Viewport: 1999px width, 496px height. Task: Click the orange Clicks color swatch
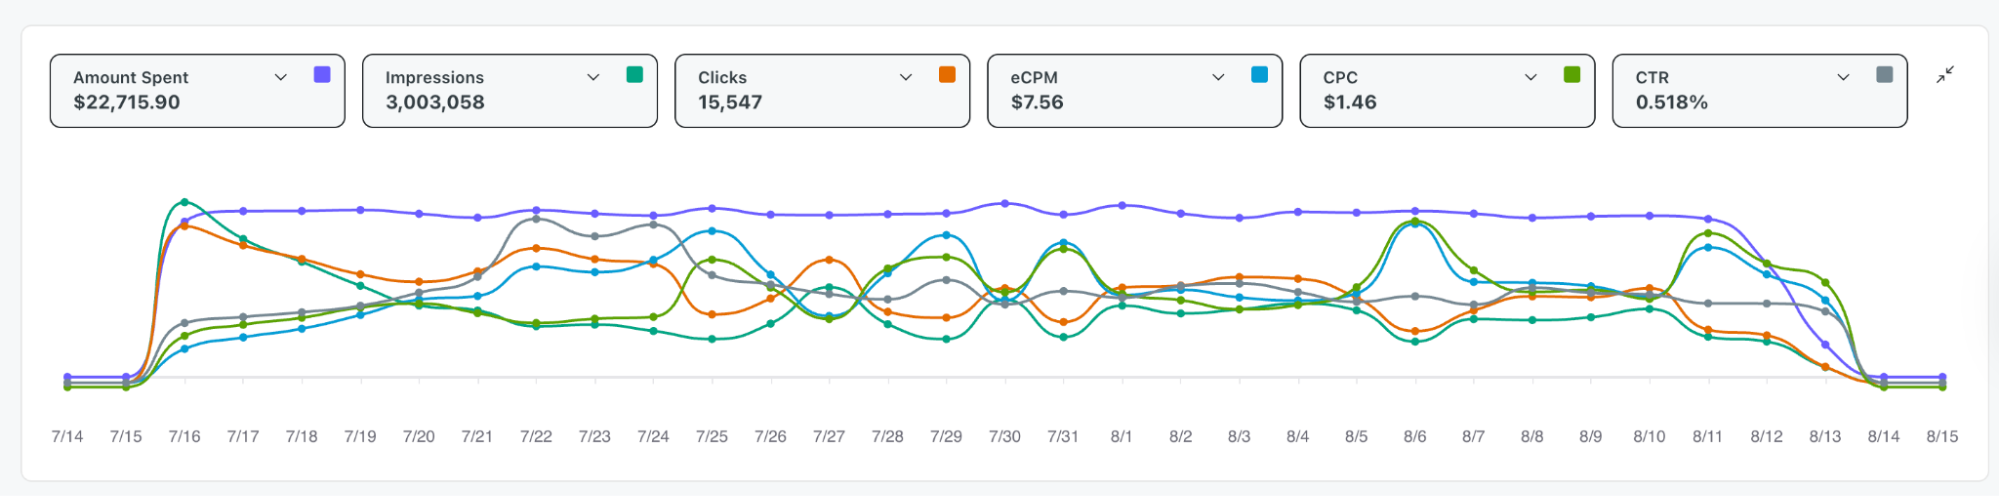(947, 75)
